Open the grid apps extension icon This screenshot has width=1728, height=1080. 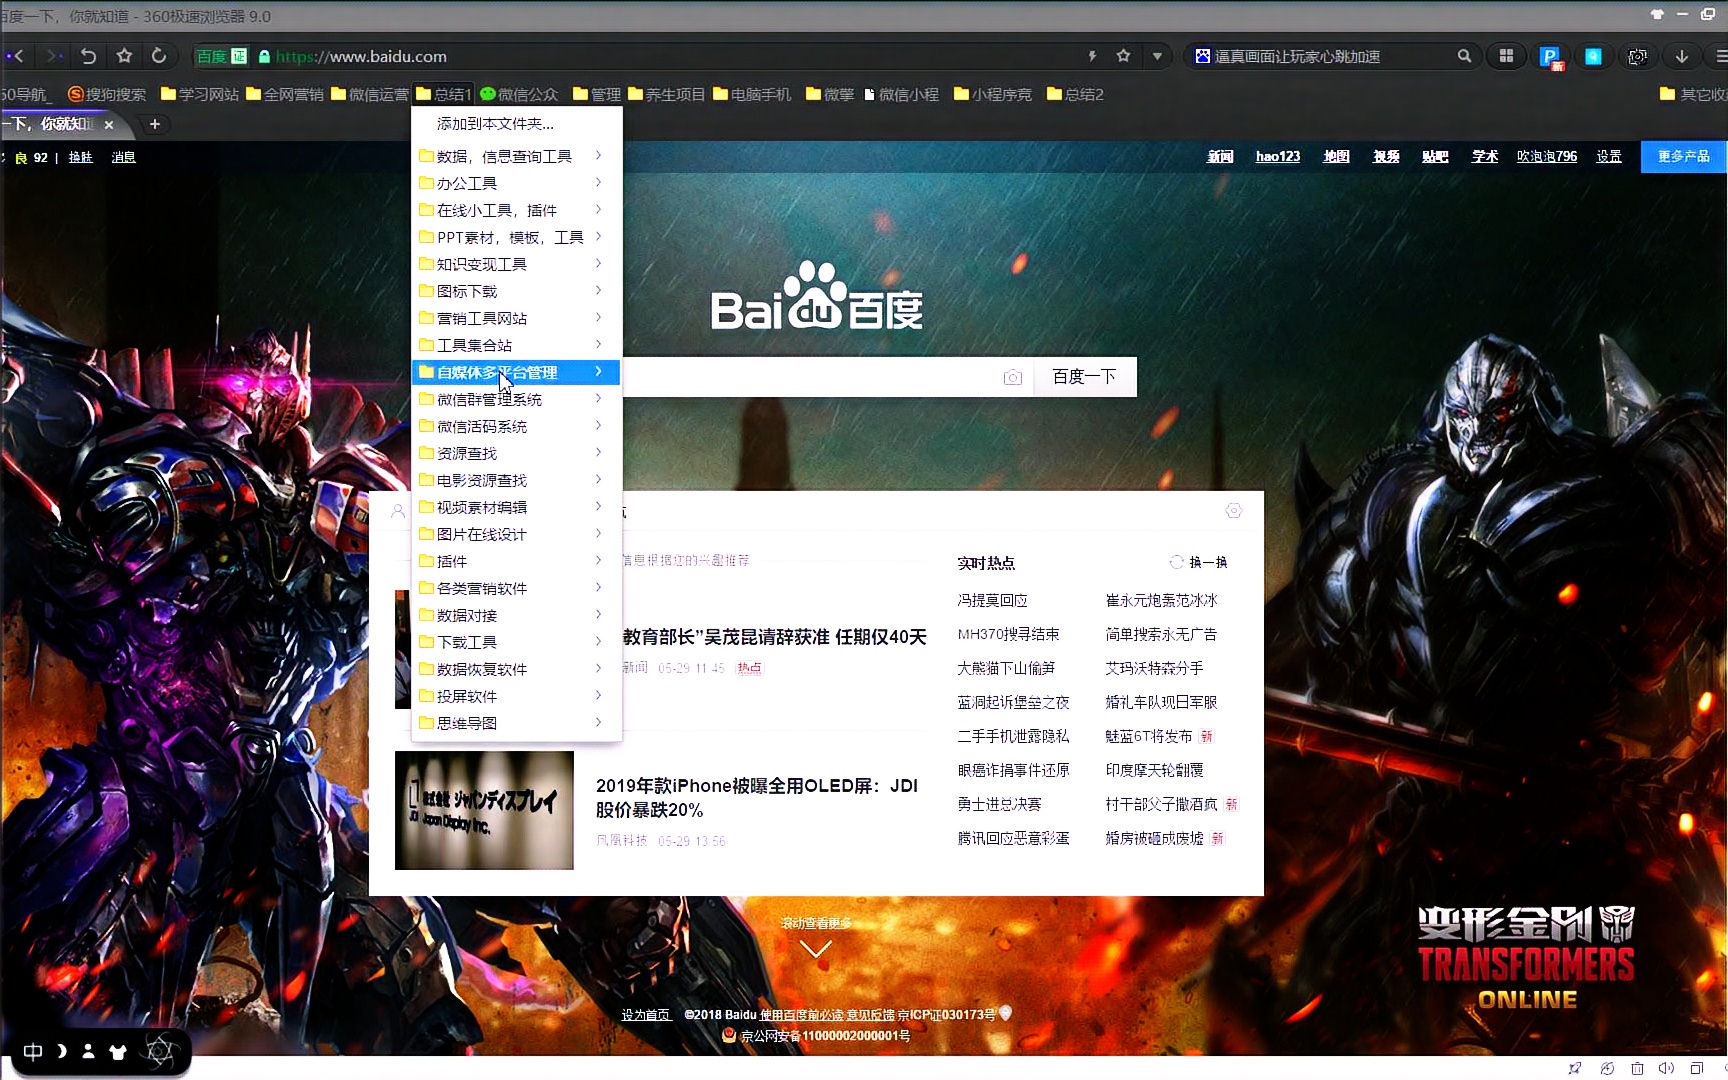(x=1506, y=56)
